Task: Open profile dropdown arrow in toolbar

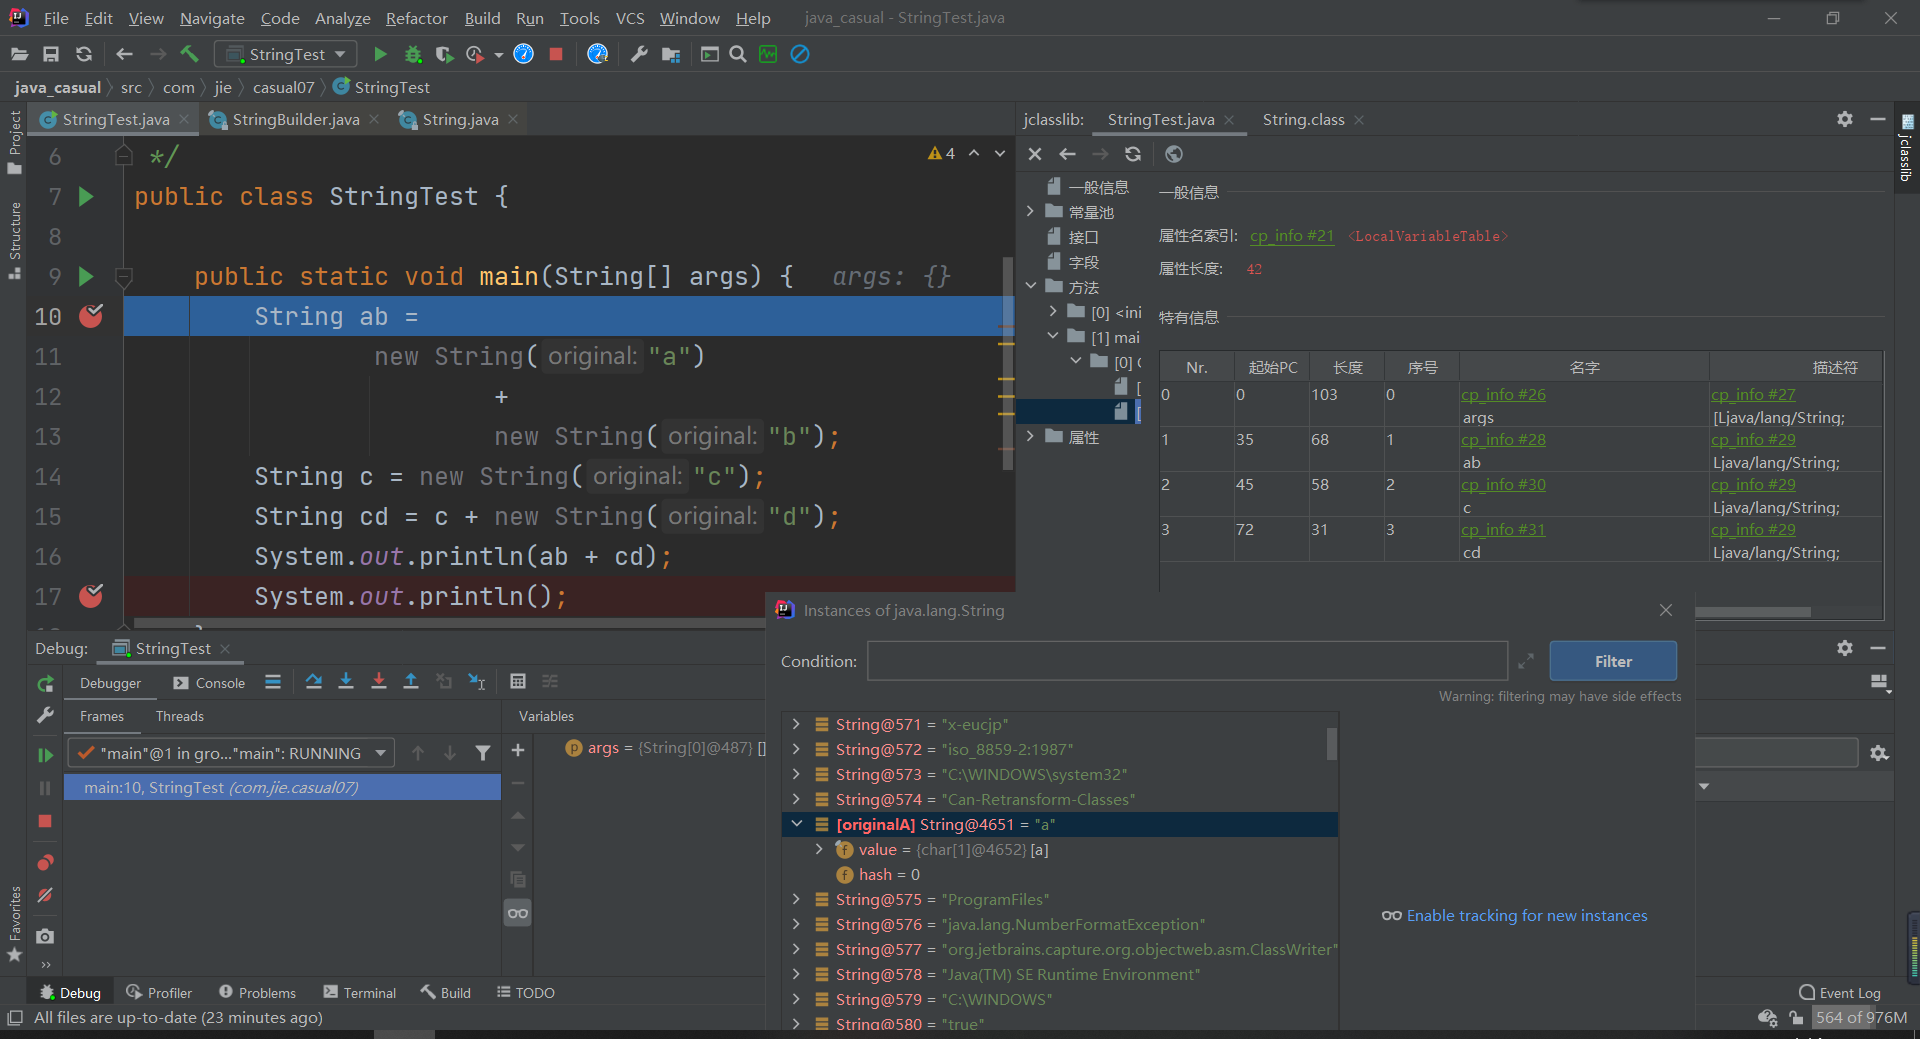Action: (x=498, y=55)
